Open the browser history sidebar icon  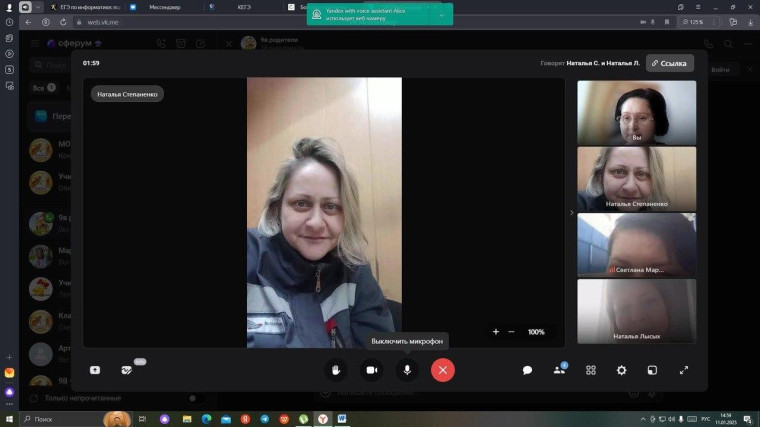pos(9,22)
